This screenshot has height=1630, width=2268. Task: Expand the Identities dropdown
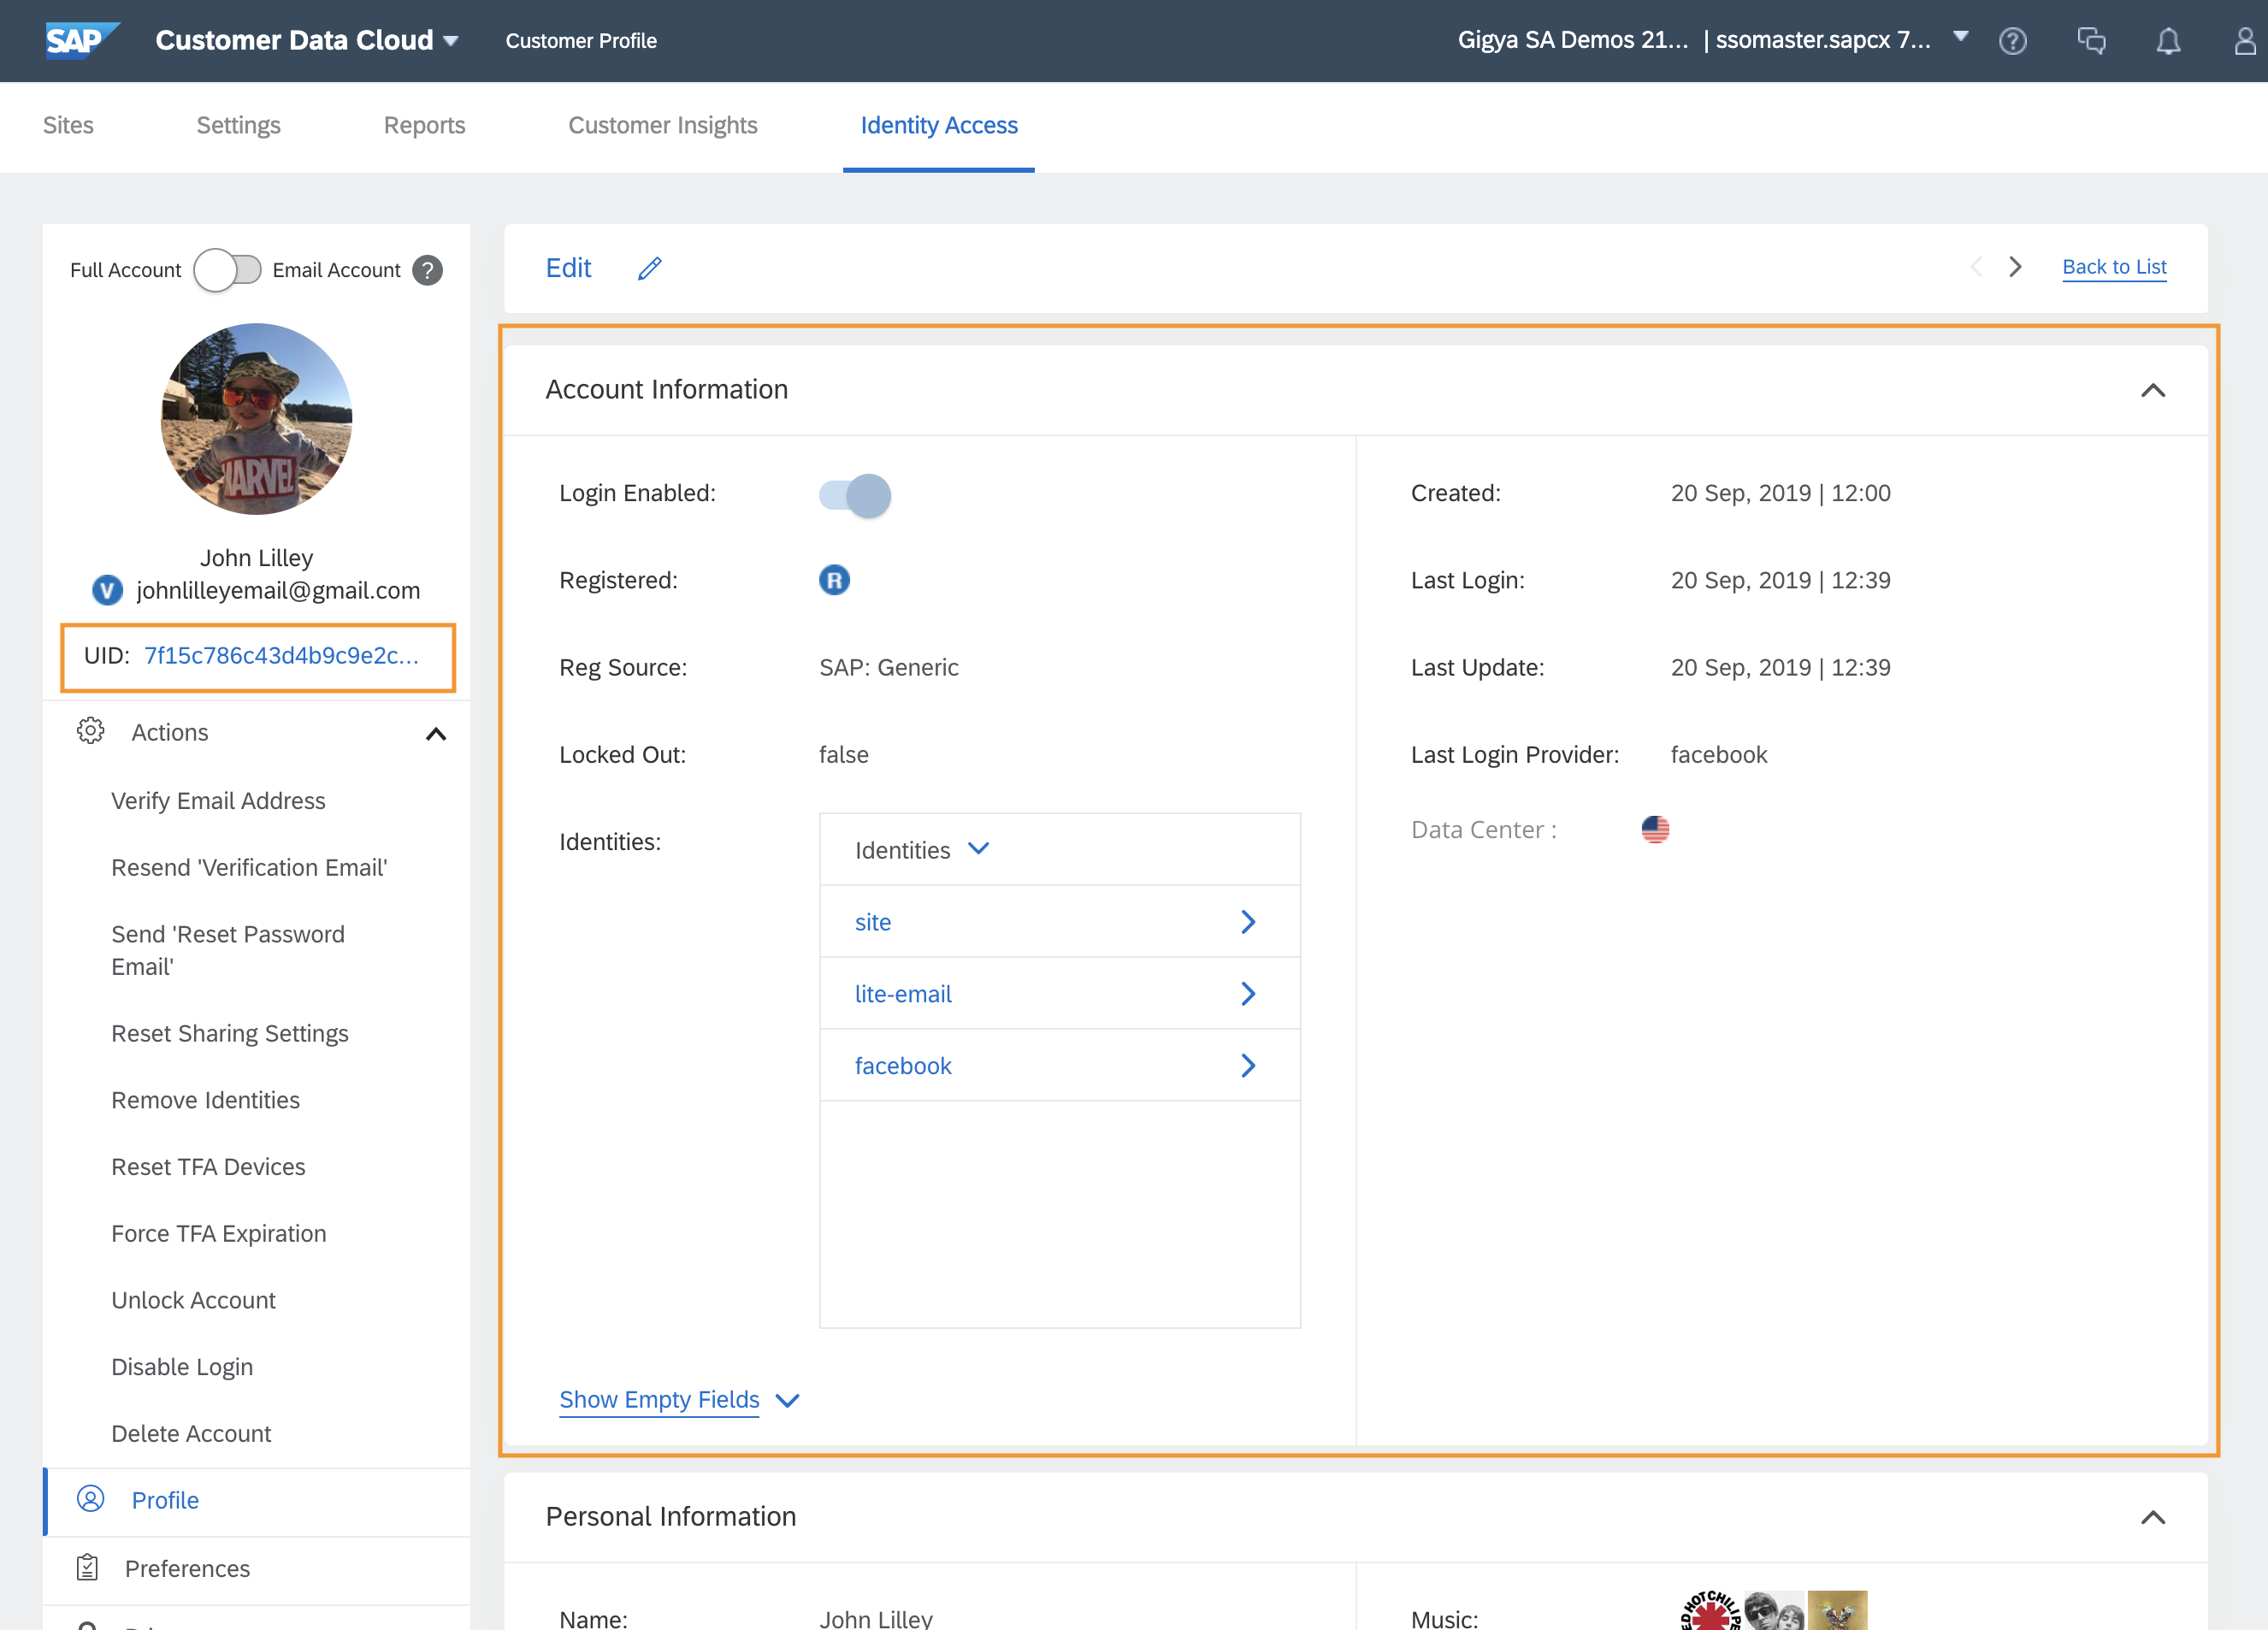[x=979, y=849]
